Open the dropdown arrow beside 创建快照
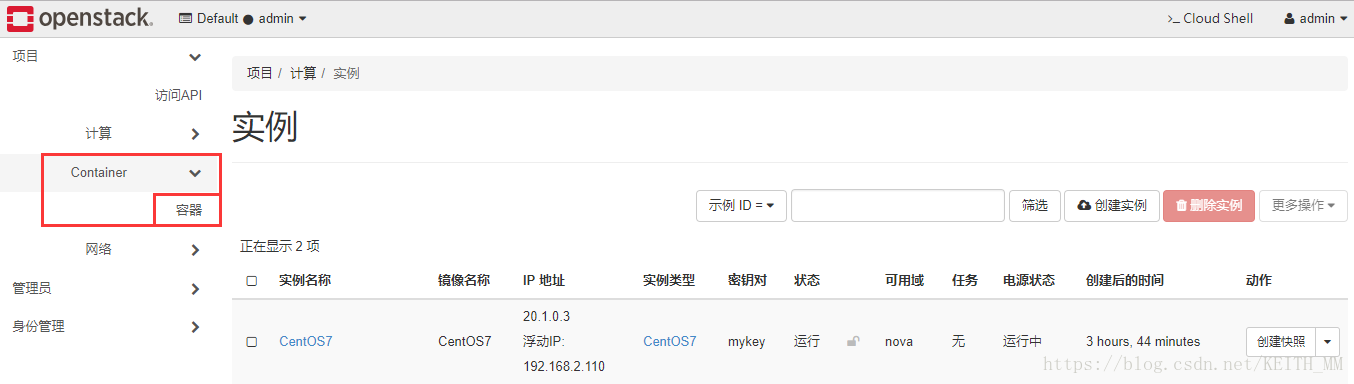The height and width of the screenshot is (384, 1354). (x=1328, y=341)
